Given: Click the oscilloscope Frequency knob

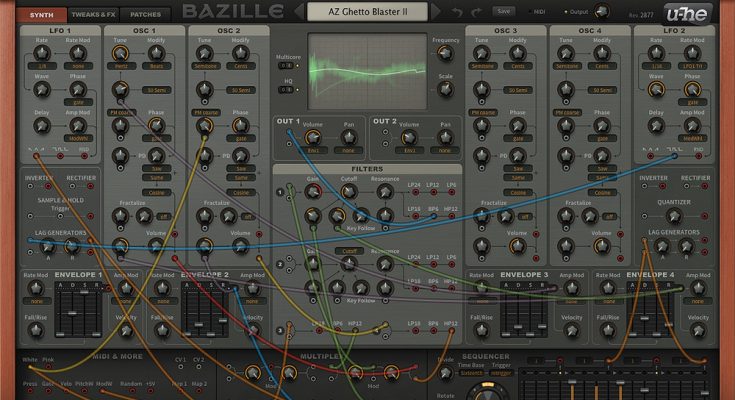Looking at the screenshot, I should [x=445, y=53].
